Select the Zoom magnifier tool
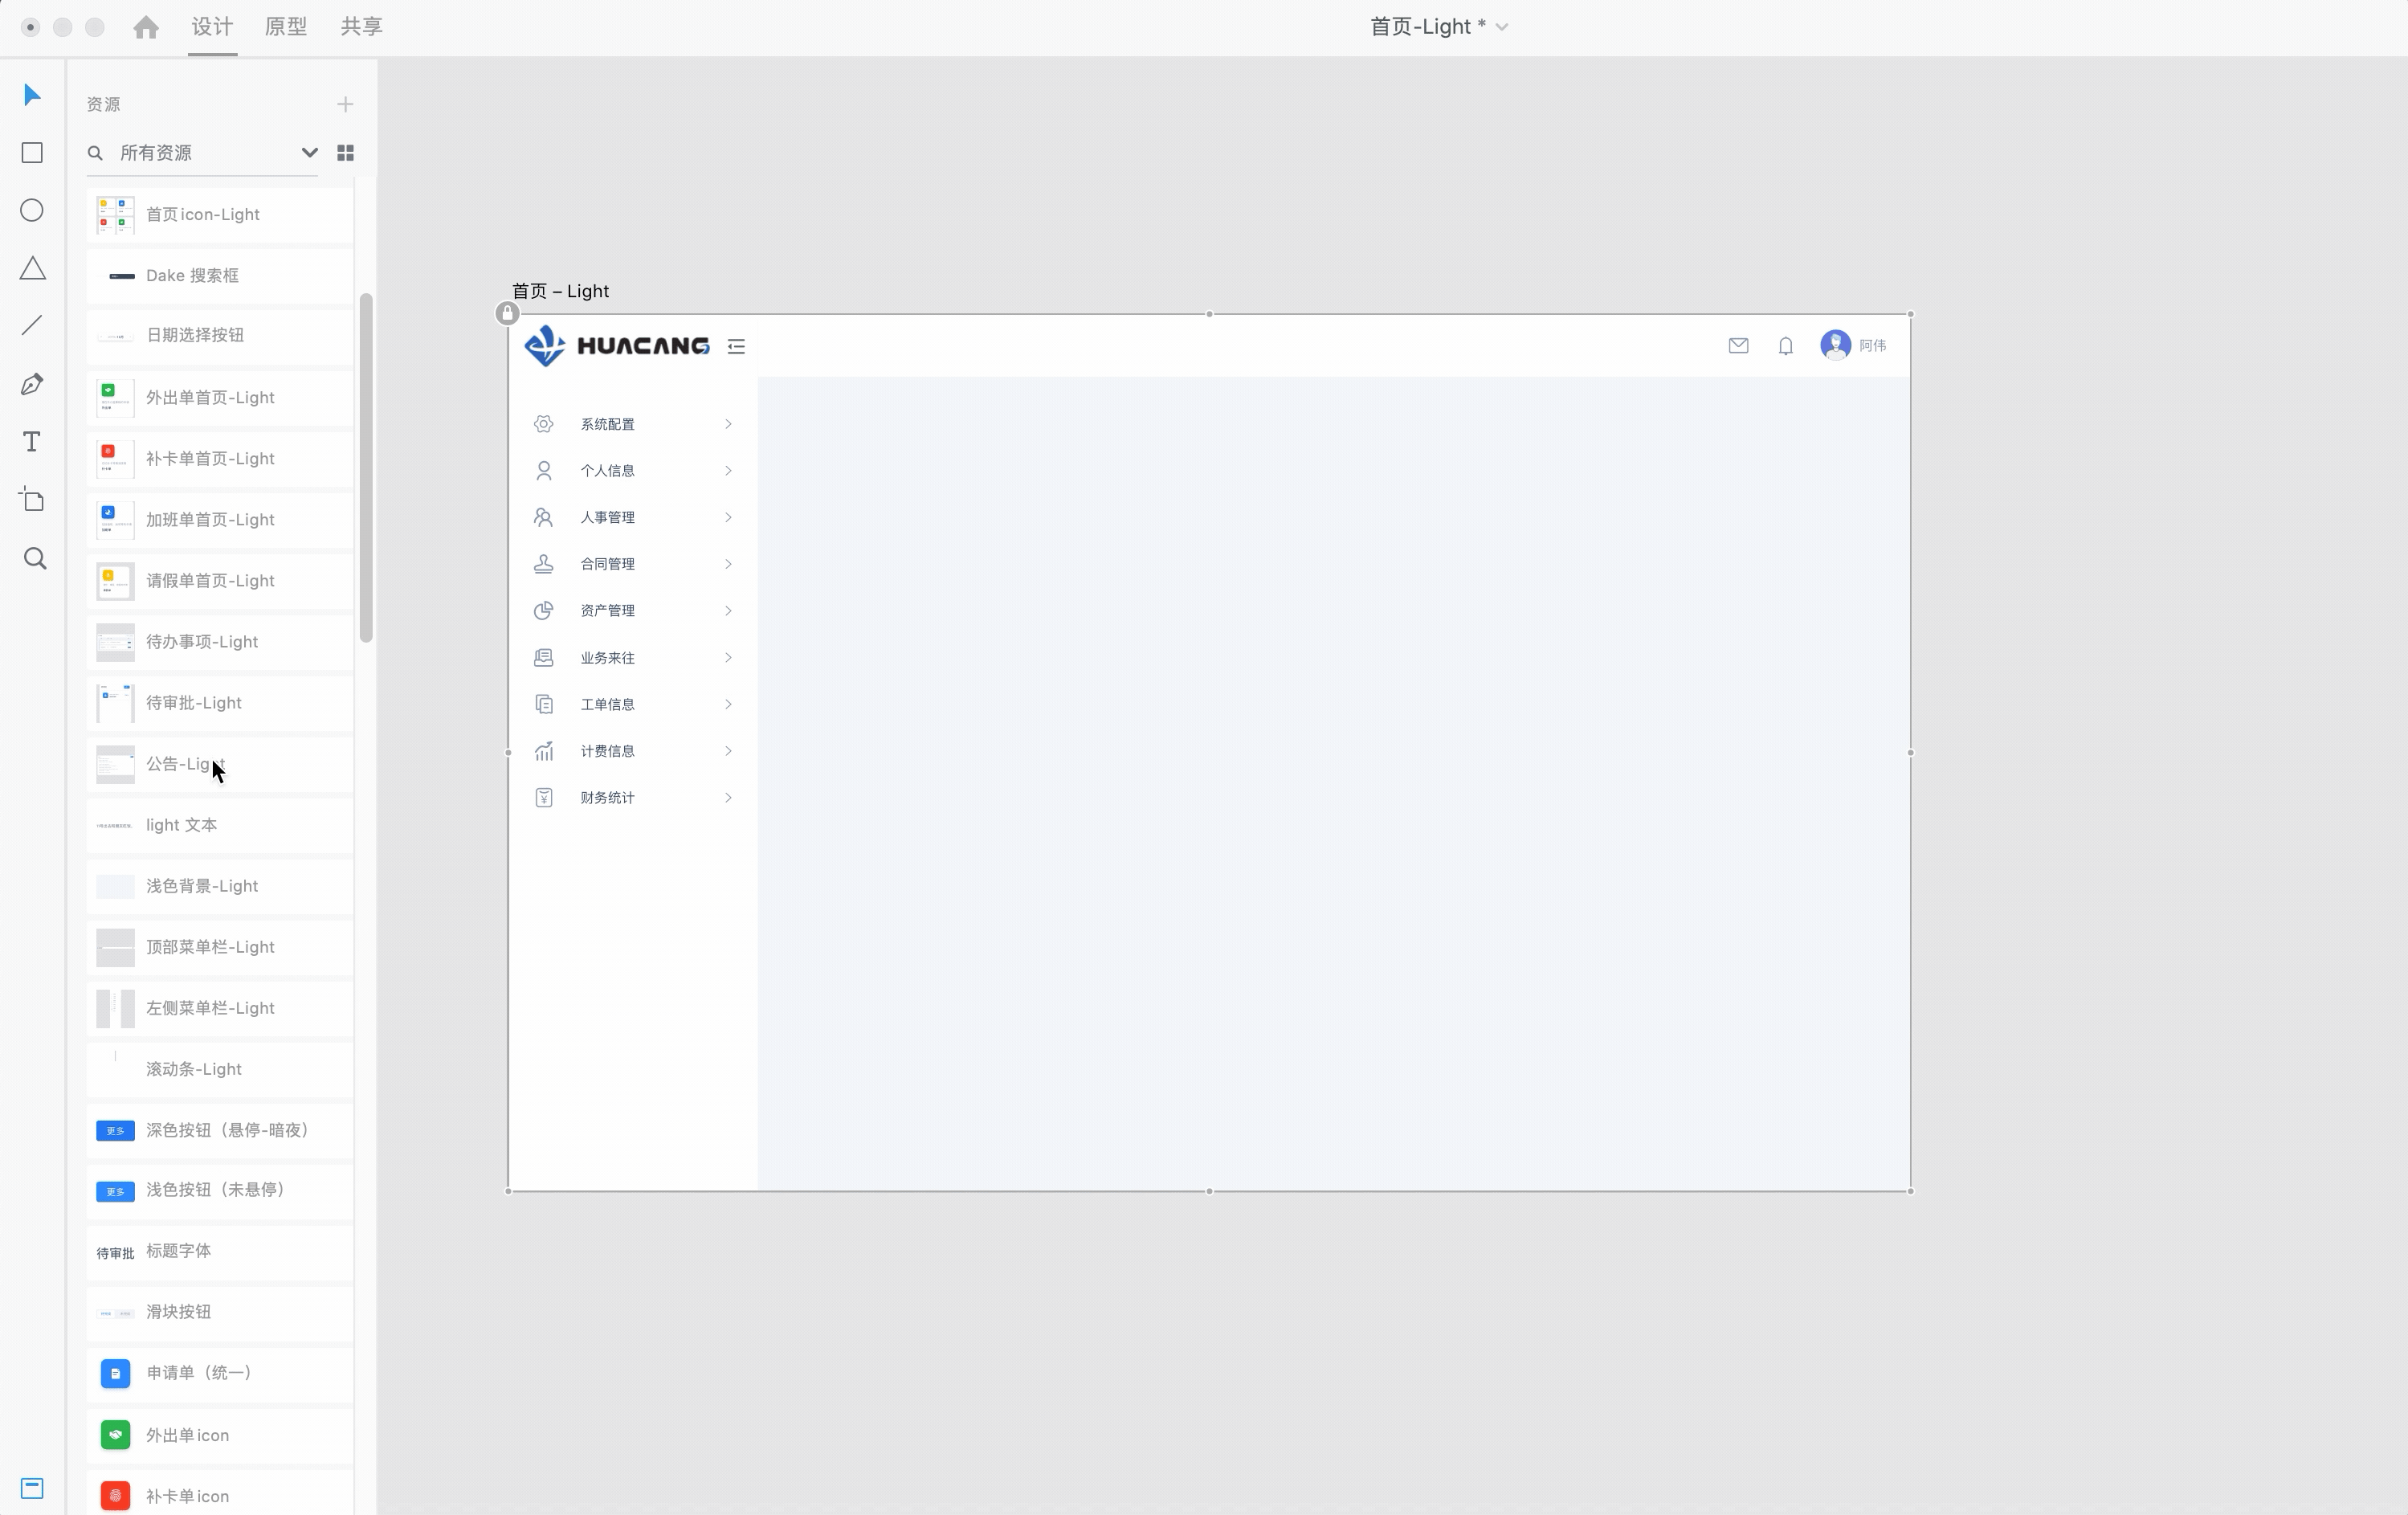Viewport: 2408px width, 1515px height. [x=34, y=558]
